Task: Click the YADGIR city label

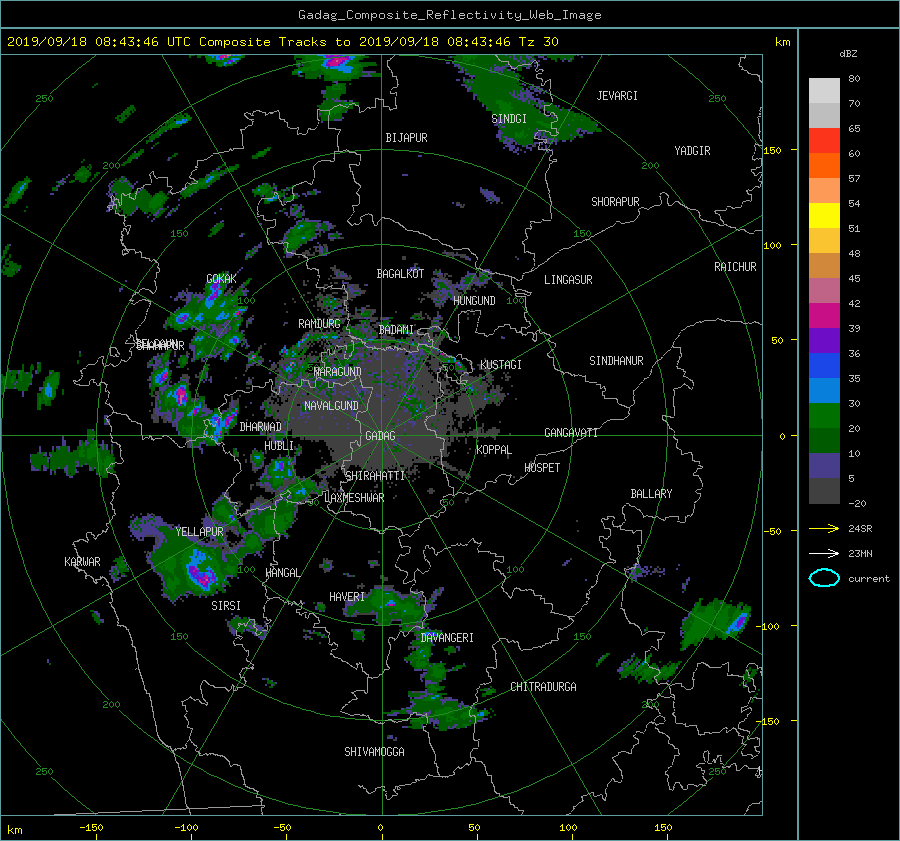Action: (692, 151)
